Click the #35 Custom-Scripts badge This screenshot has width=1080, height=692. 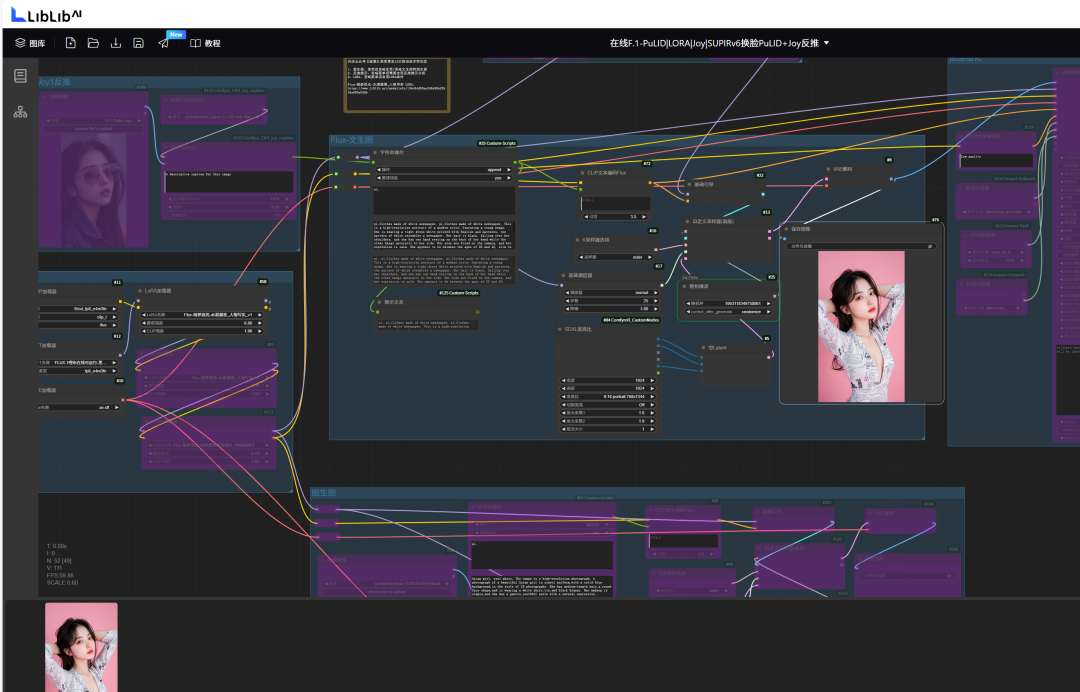pyautogui.click(x=497, y=143)
